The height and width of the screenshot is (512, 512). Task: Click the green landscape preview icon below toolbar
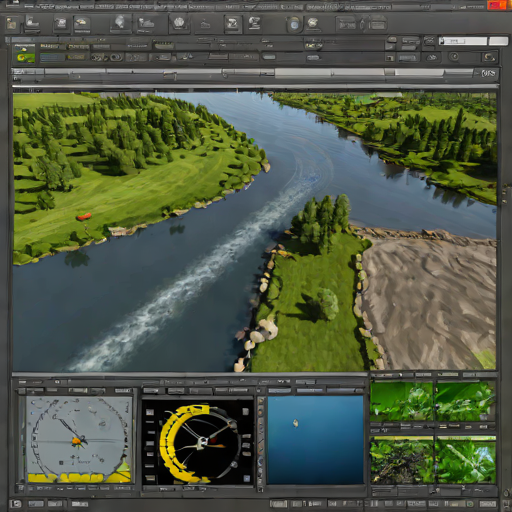[x=25, y=53]
